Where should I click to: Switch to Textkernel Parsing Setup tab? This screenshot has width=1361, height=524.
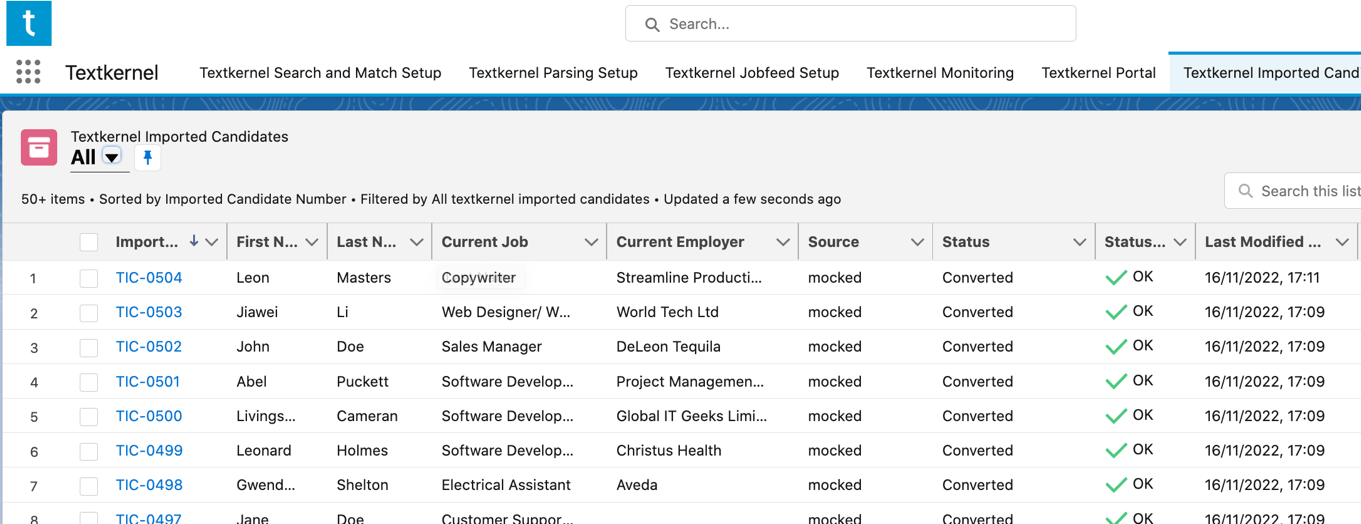(553, 72)
